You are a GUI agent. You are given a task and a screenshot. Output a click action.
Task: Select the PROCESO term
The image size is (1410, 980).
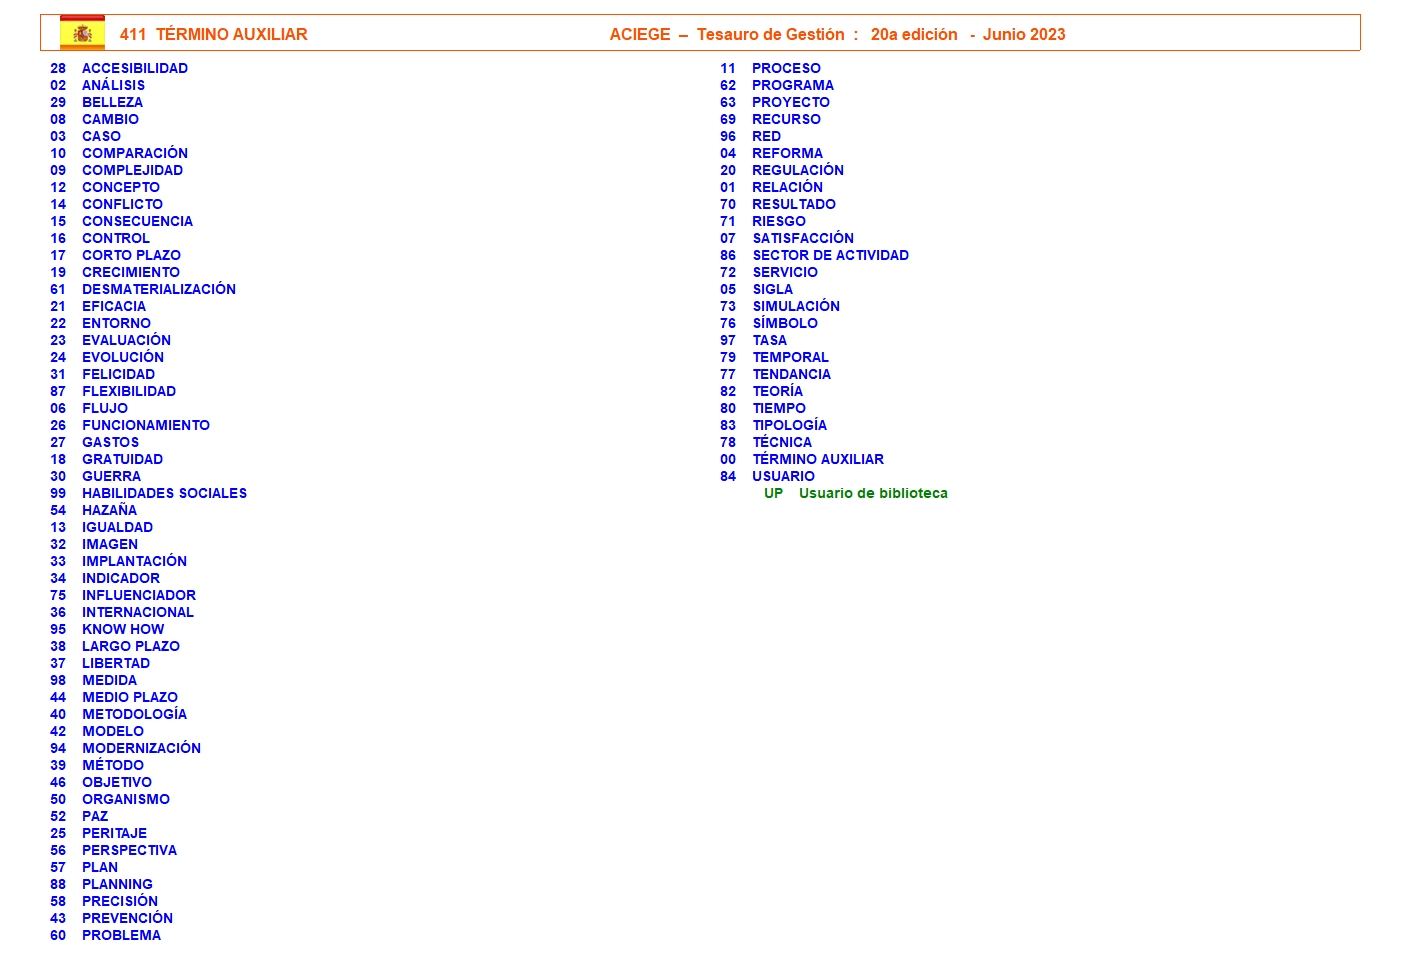point(786,68)
